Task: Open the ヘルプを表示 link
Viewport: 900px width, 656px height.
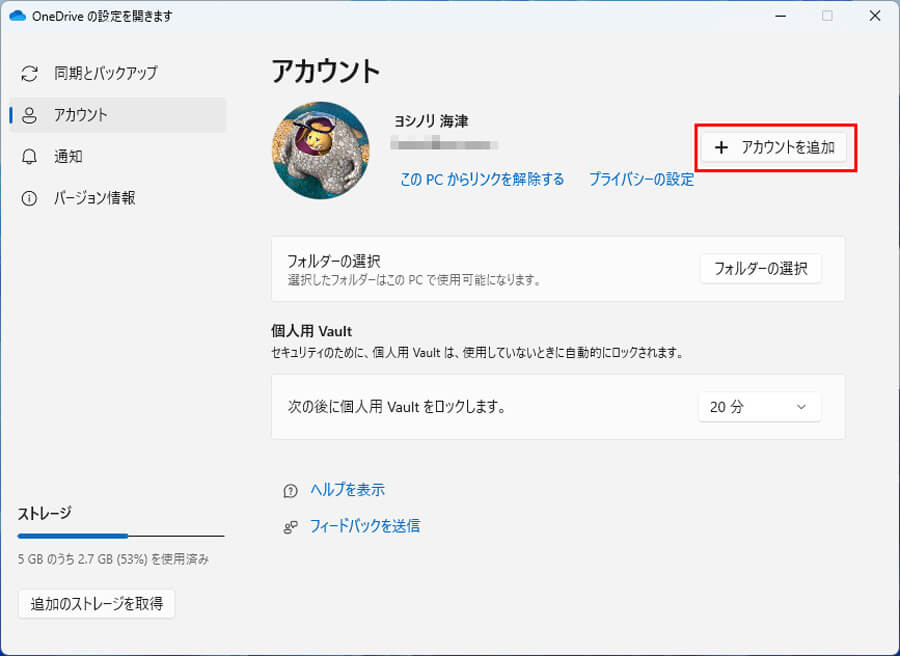Action: point(347,490)
